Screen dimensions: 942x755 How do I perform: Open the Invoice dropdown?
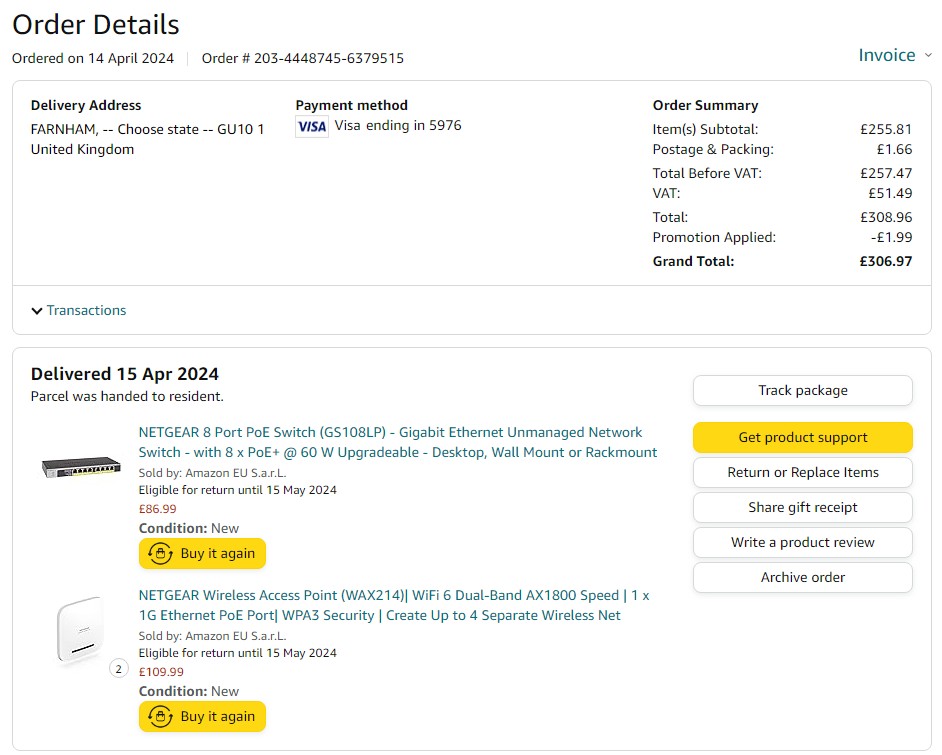point(895,55)
